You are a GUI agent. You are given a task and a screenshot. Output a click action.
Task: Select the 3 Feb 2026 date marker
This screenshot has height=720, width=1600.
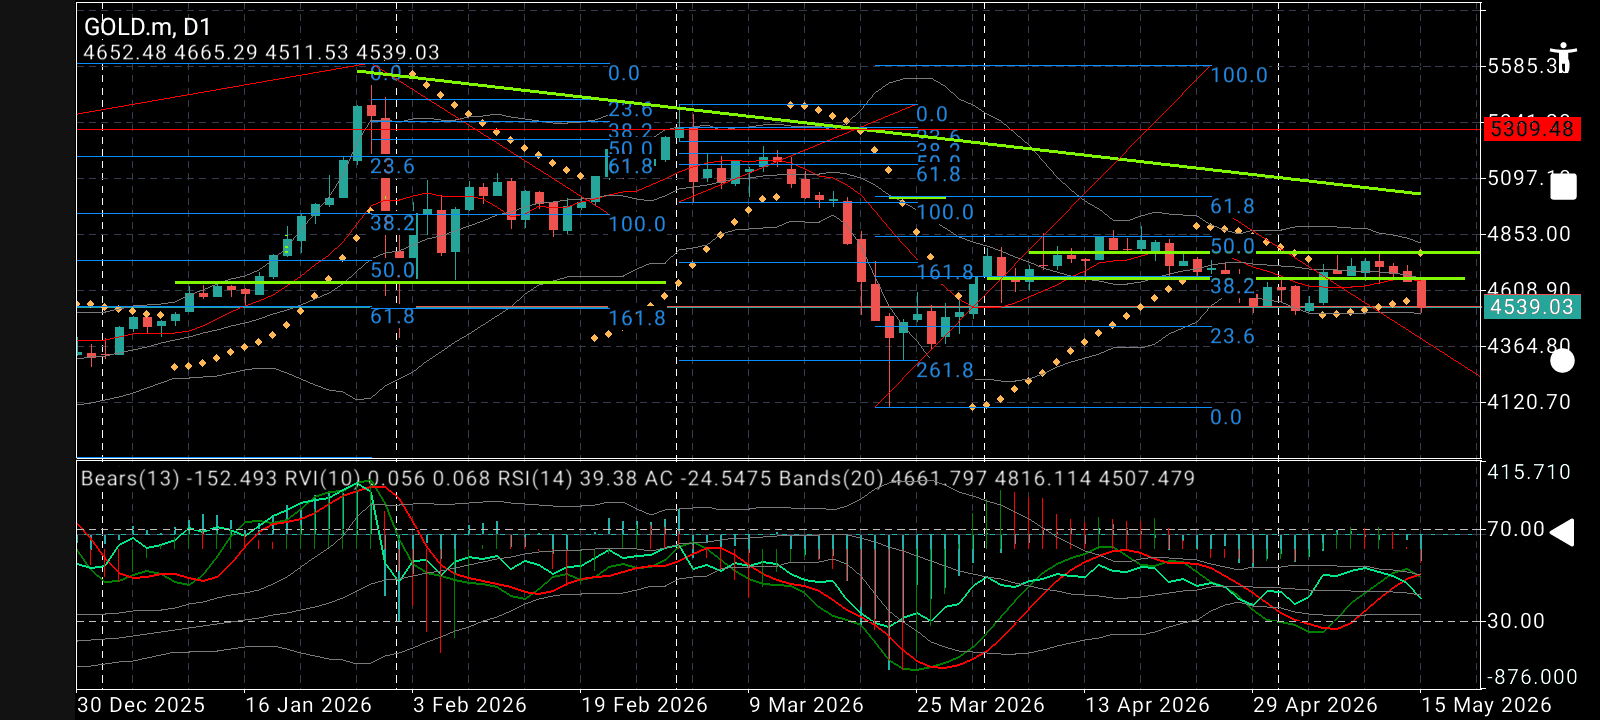click(469, 705)
